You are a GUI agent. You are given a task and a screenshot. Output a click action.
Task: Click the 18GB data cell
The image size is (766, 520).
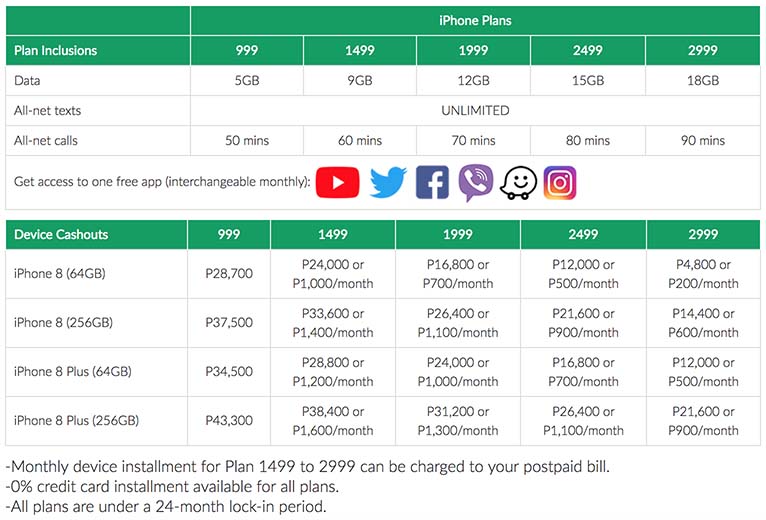(x=702, y=80)
